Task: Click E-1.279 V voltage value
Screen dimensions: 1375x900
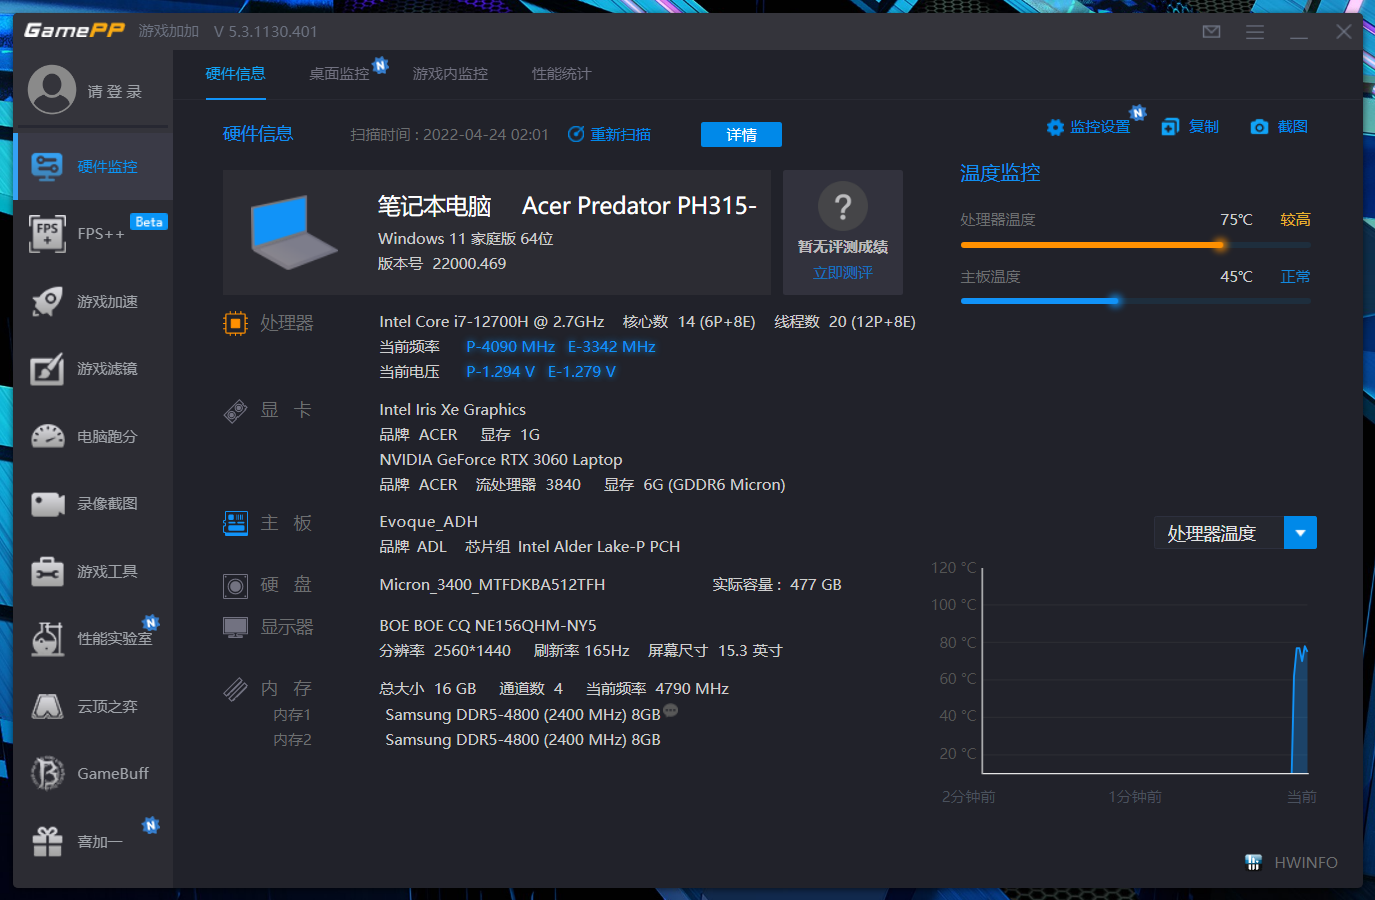Action: coord(582,372)
